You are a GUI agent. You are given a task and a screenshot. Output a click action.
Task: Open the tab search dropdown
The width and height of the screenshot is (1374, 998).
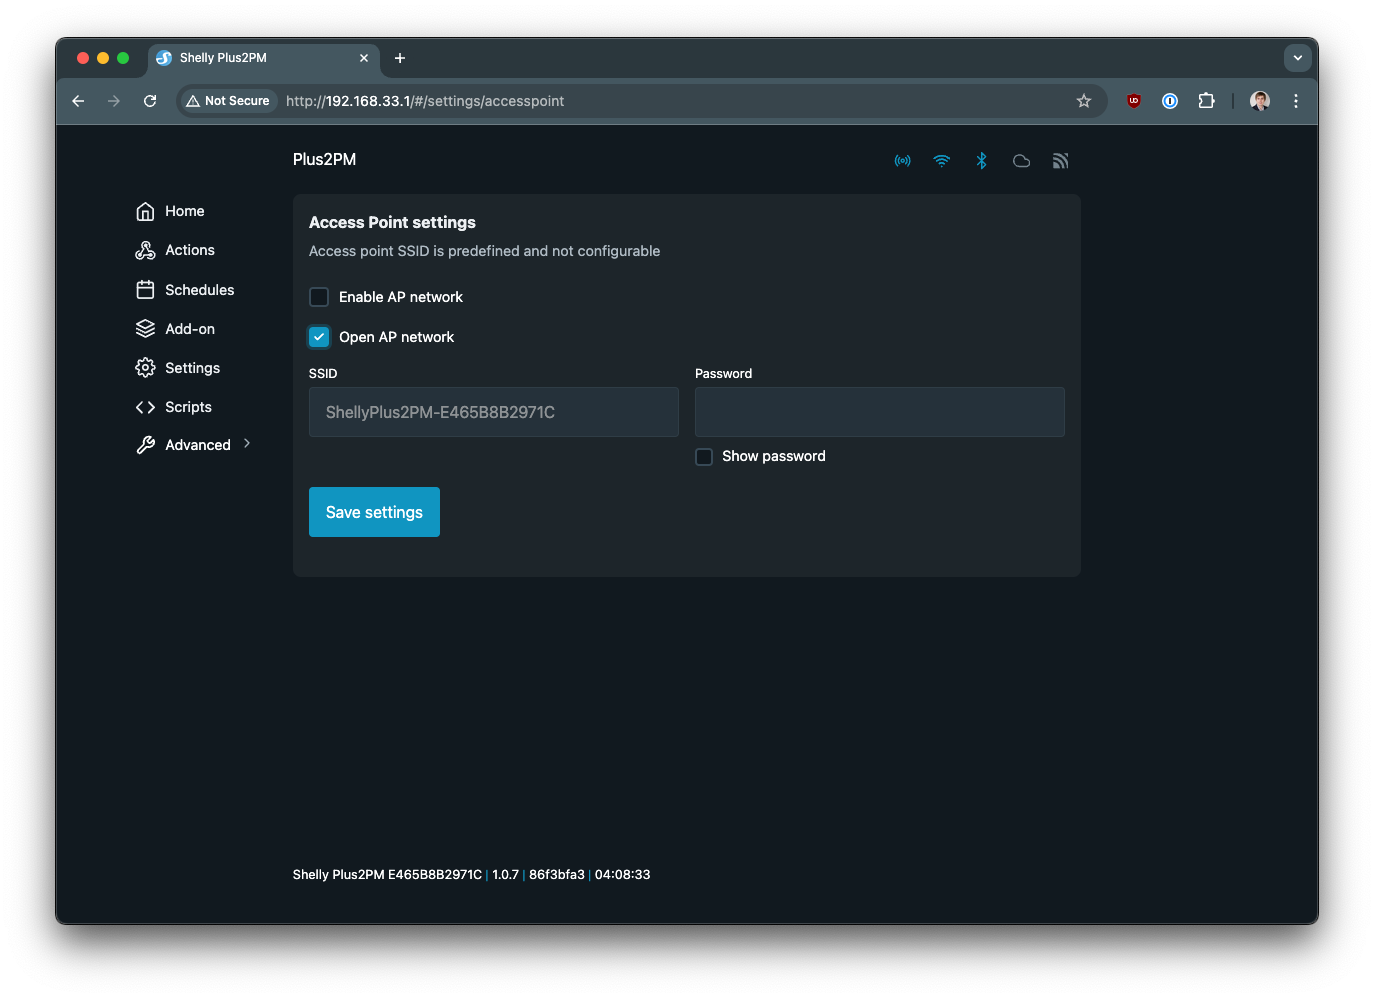click(1298, 58)
